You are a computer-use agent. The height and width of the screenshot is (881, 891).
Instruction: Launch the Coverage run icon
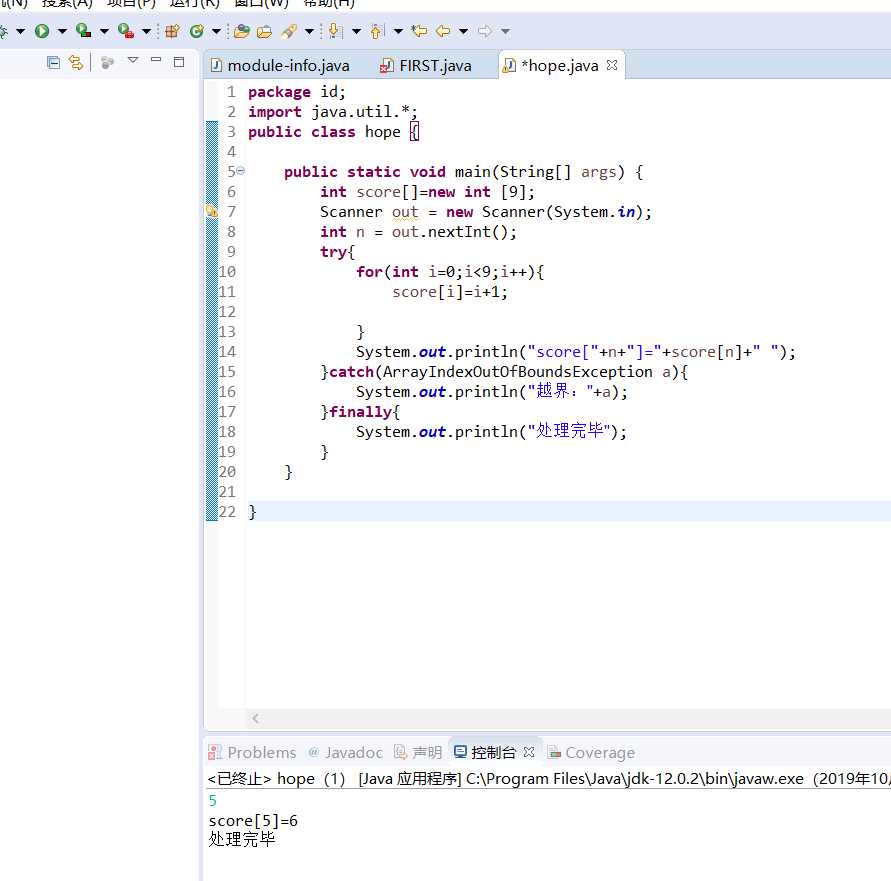click(x=84, y=31)
